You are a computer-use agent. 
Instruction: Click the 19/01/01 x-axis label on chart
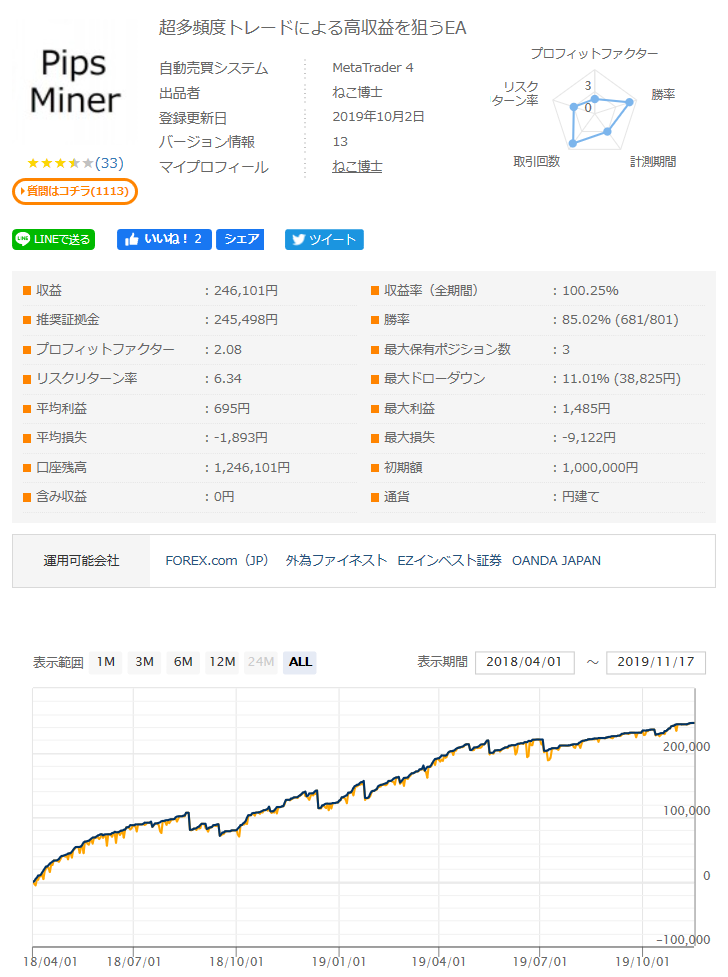(338, 961)
